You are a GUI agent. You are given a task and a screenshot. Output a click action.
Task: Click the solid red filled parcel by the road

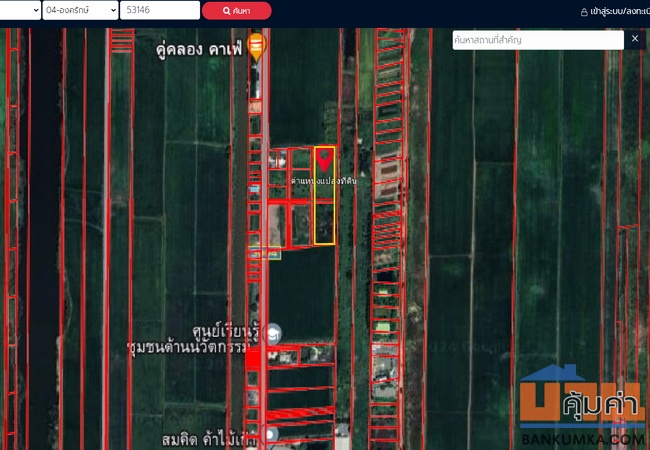(x=254, y=357)
